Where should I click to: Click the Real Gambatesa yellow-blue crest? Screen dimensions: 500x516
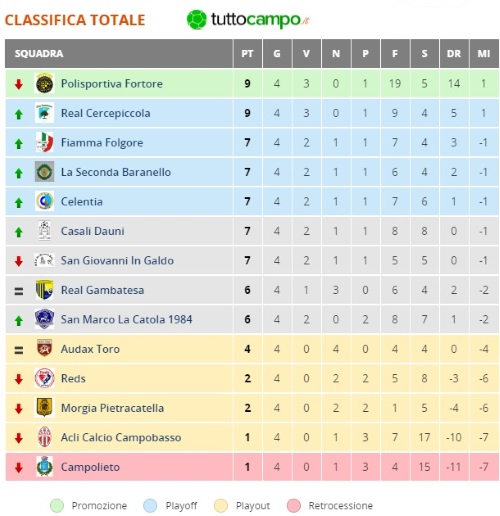coord(44,290)
